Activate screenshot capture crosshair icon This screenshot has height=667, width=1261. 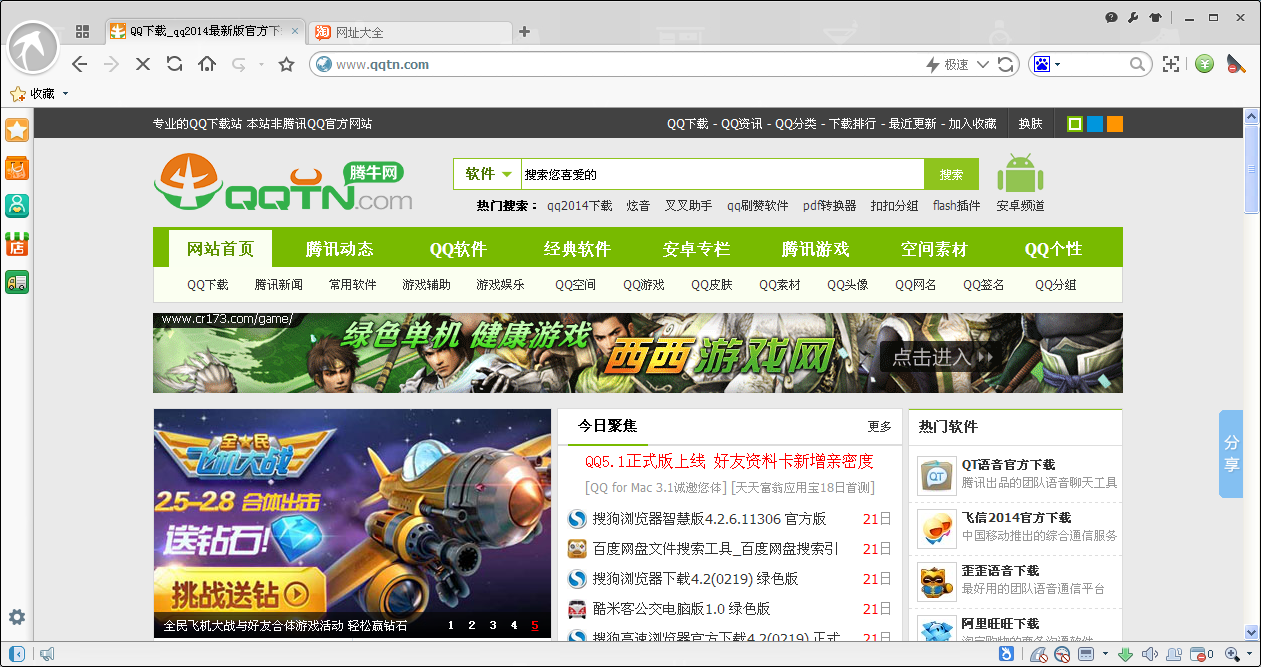[x=1171, y=64]
